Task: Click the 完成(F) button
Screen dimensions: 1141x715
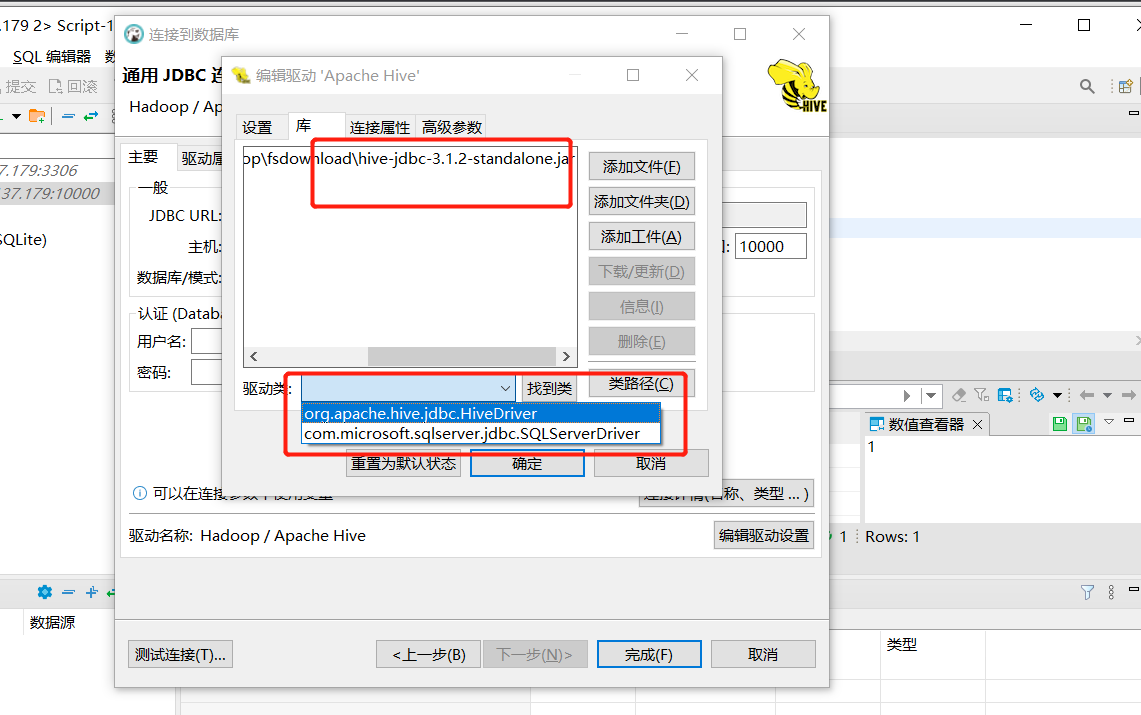Action: tap(649, 654)
